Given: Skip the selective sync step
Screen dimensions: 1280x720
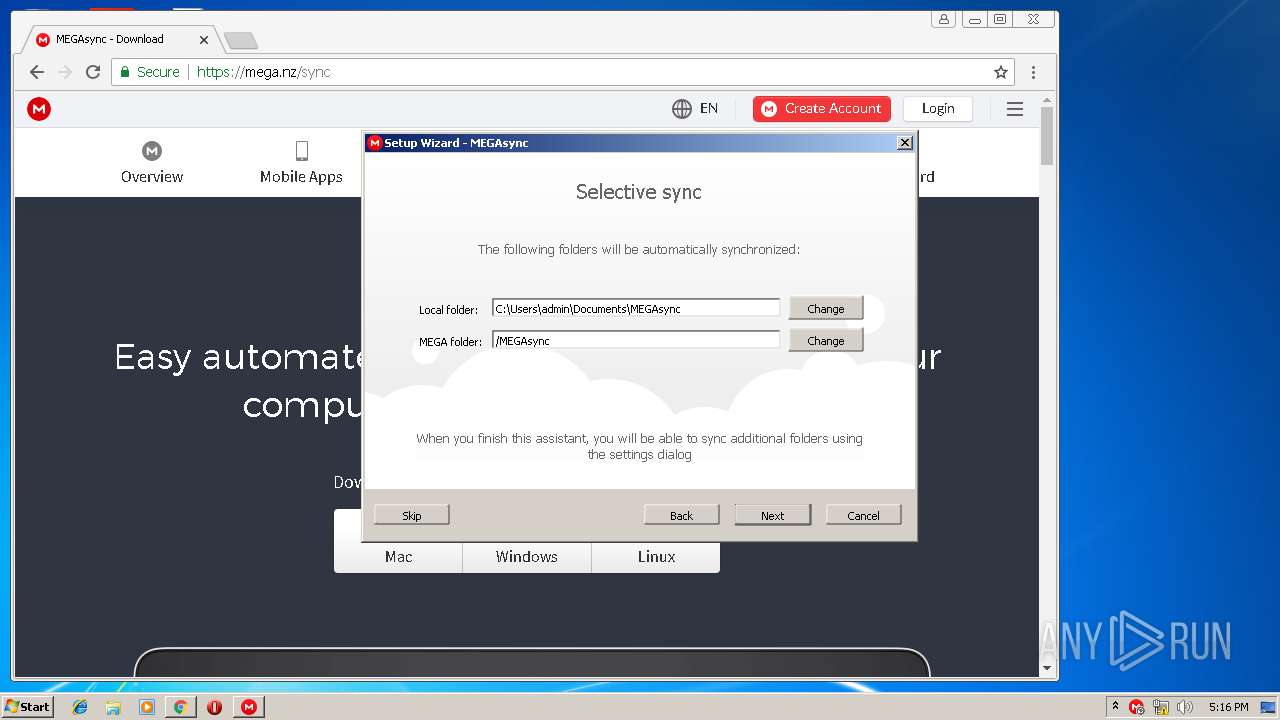Looking at the screenshot, I should click(412, 515).
